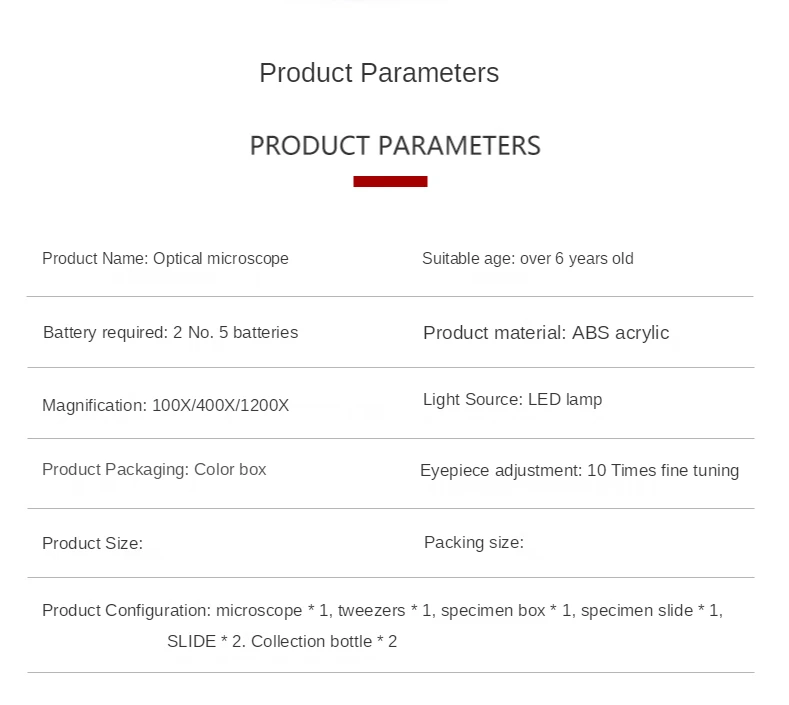Click the red bar under heading
This screenshot has width=789, height=705.
click(390, 181)
